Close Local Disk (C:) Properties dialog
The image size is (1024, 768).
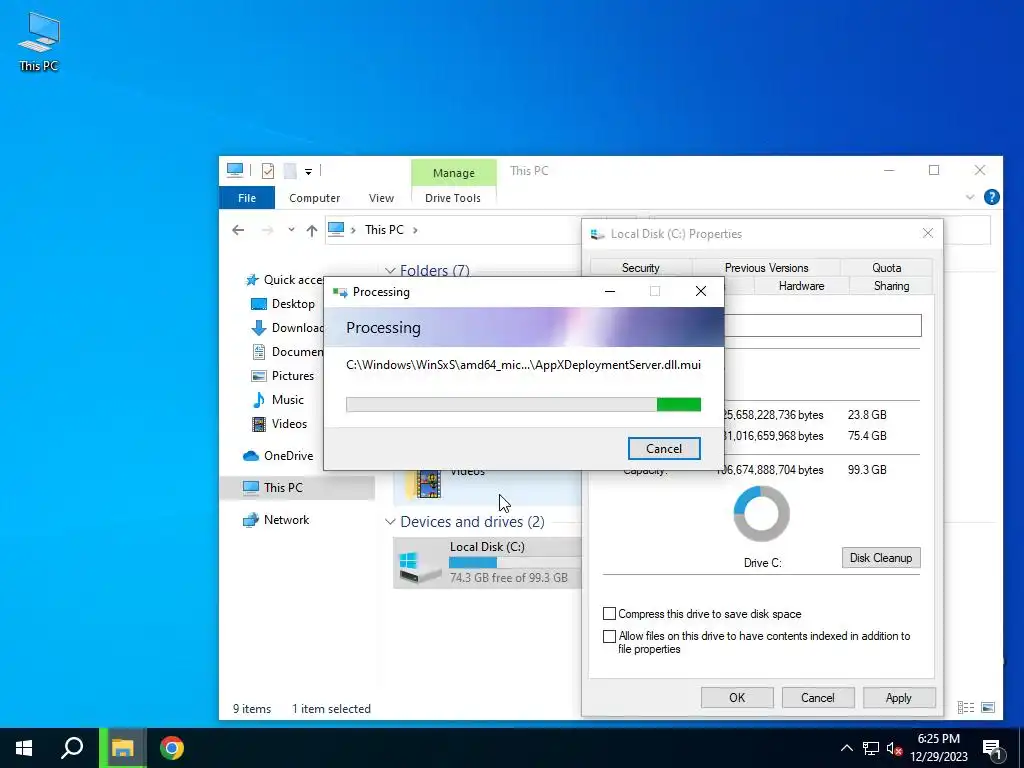click(x=927, y=233)
